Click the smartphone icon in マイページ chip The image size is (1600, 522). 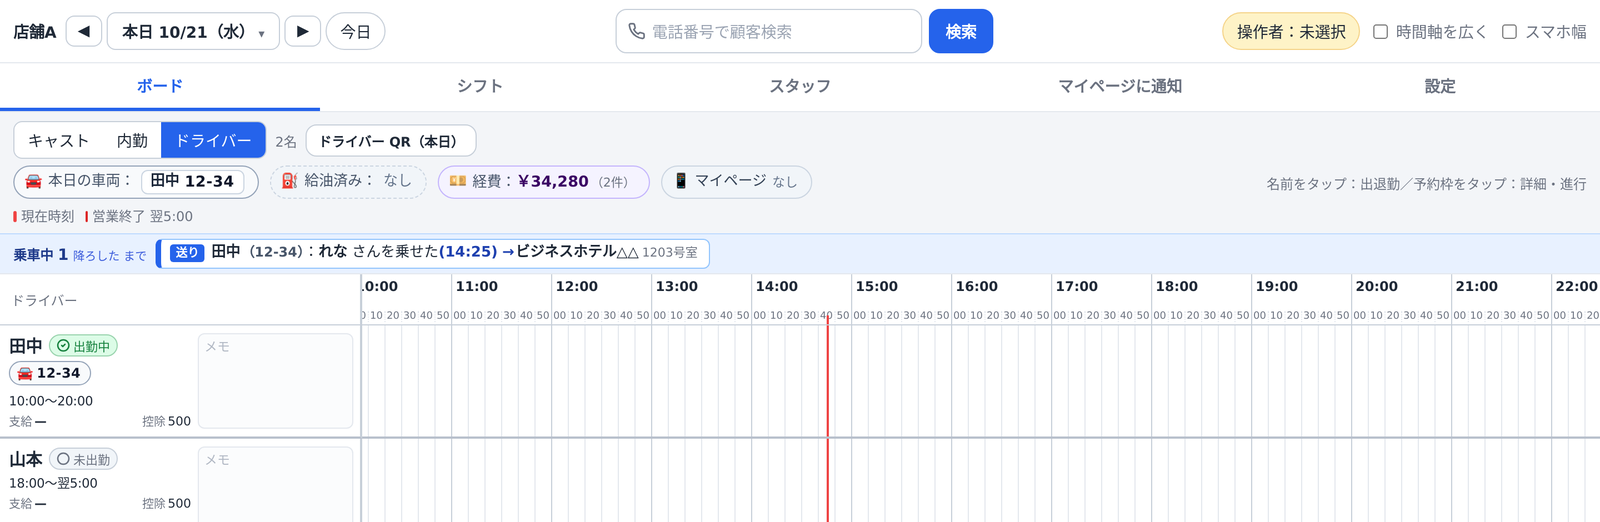[x=681, y=181]
